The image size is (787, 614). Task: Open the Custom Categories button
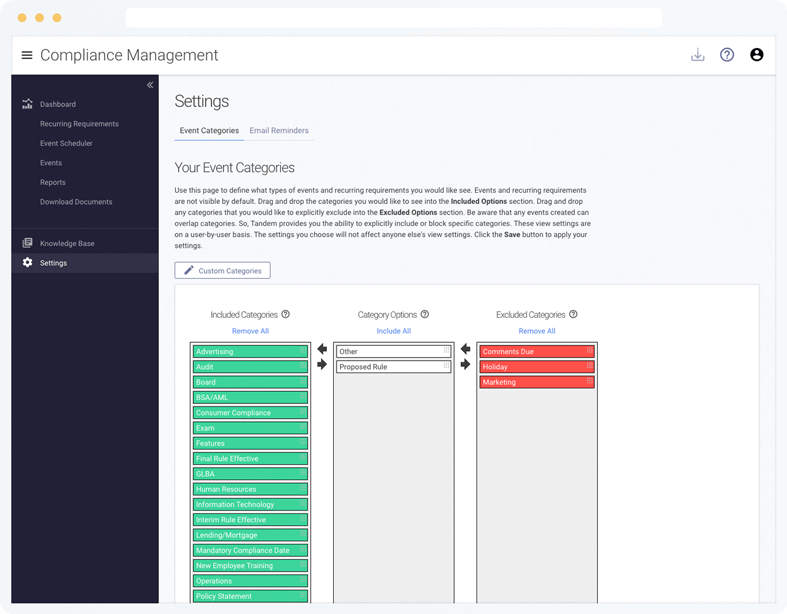222,271
